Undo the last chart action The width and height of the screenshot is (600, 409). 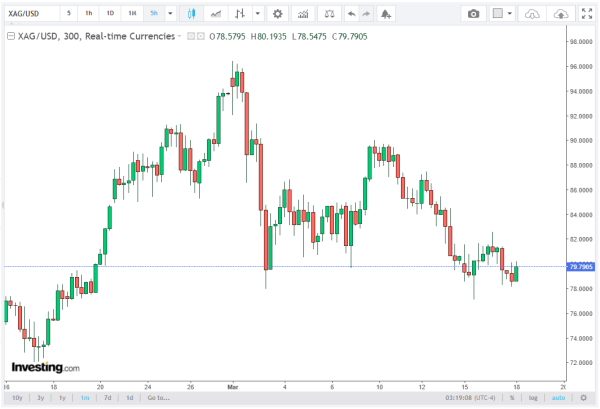click(348, 14)
